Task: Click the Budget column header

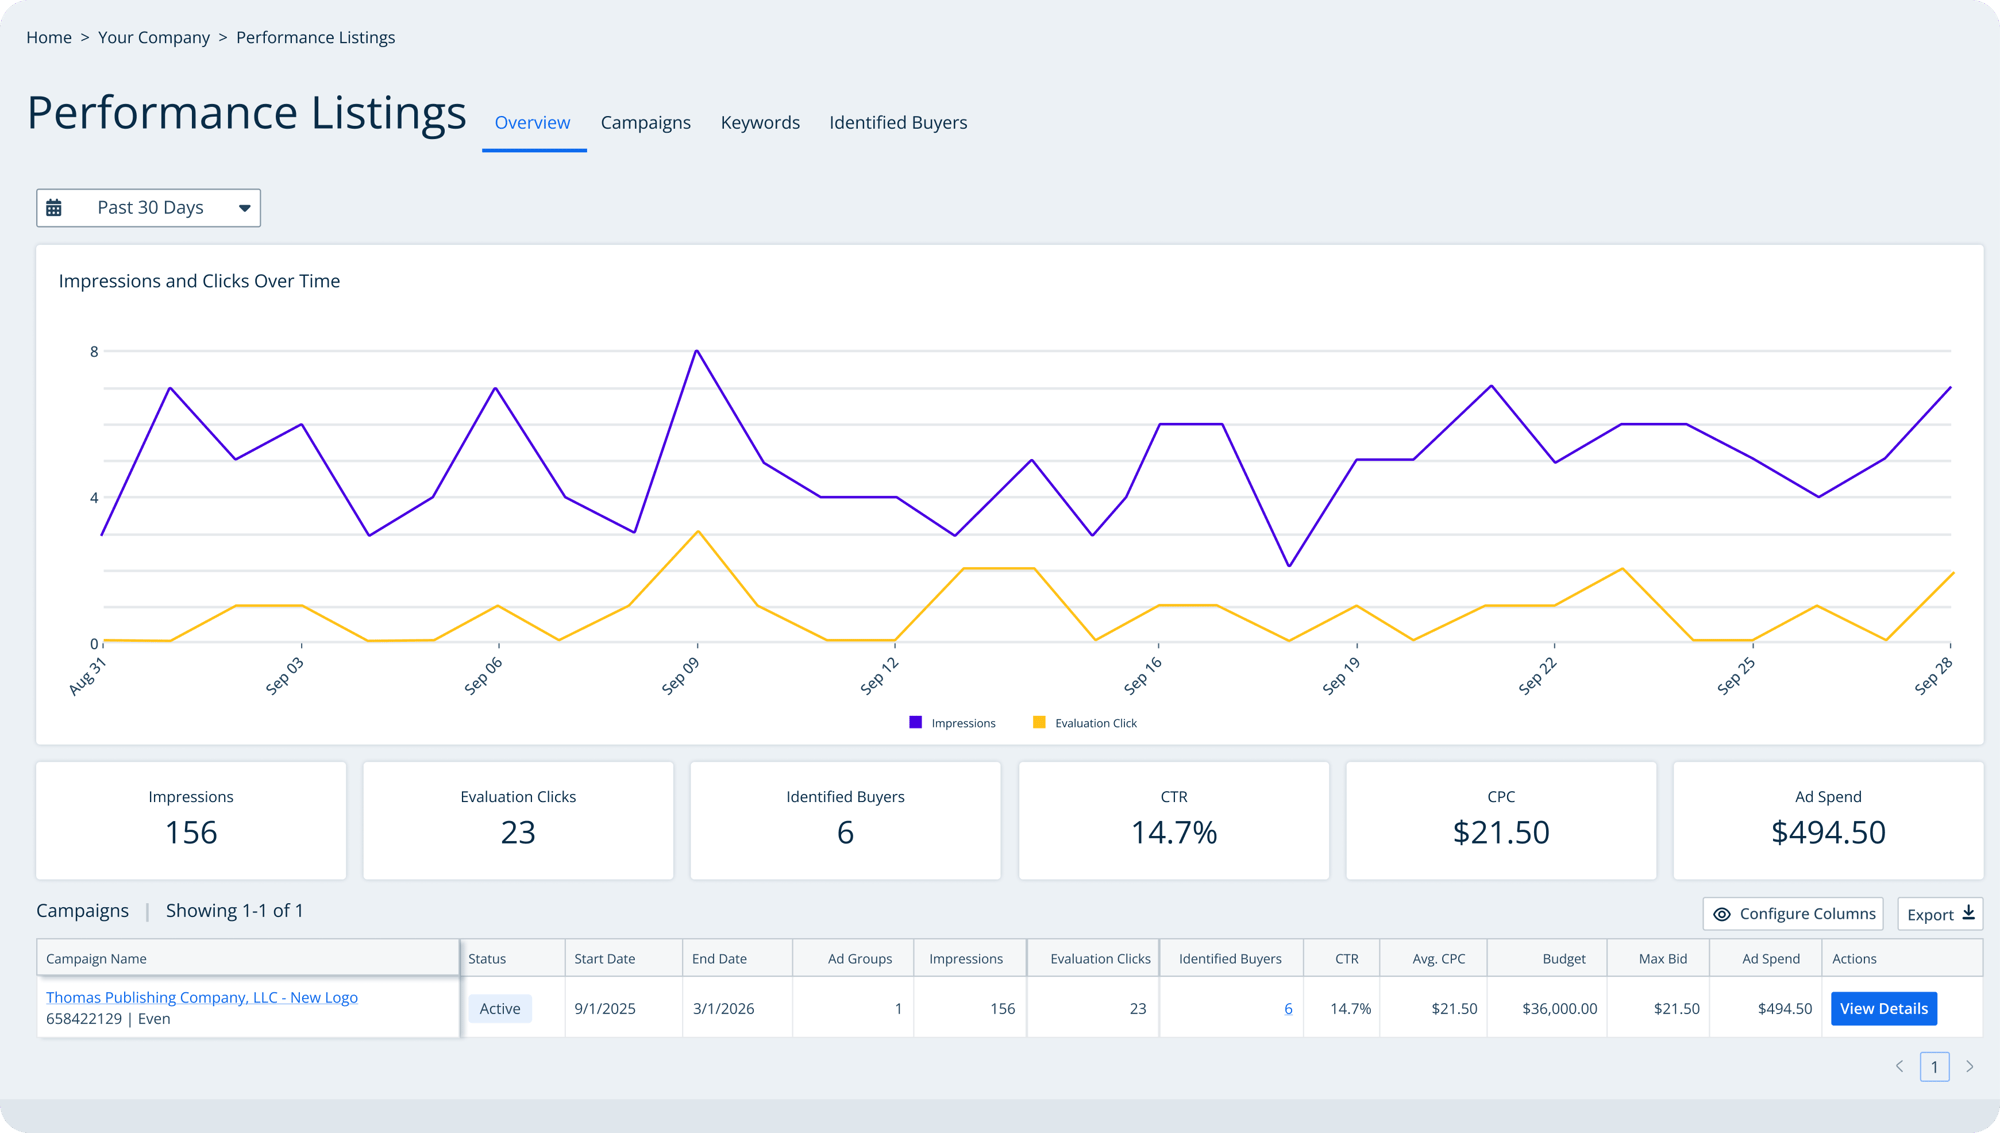Action: point(1547,958)
